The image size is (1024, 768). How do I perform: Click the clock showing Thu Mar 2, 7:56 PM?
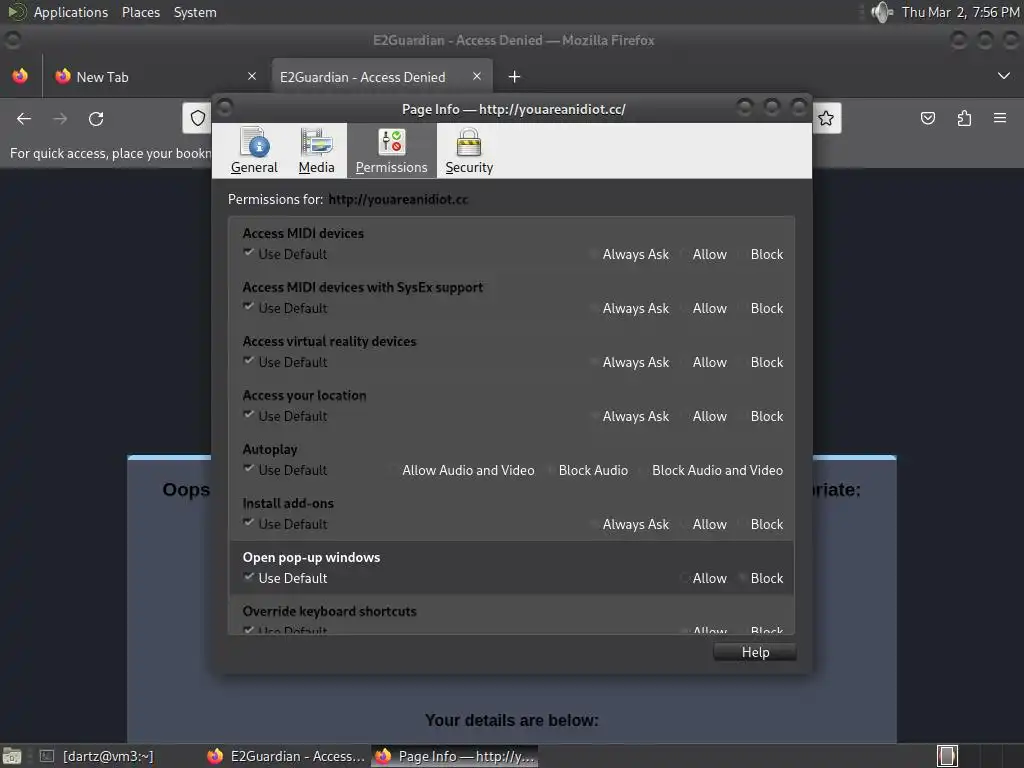[x=960, y=12]
